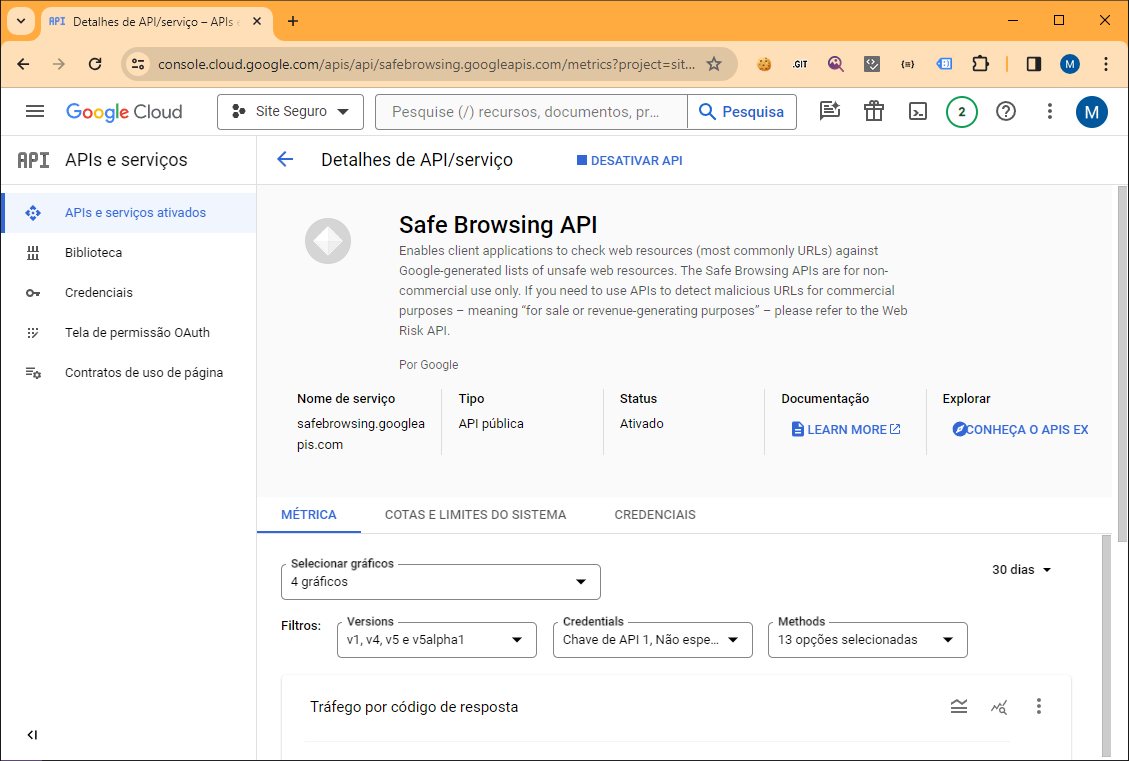Viewport: 1129px width, 761px height.
Task: Click the page vertical scrollbar
Action: click(x=1122, y=364)
